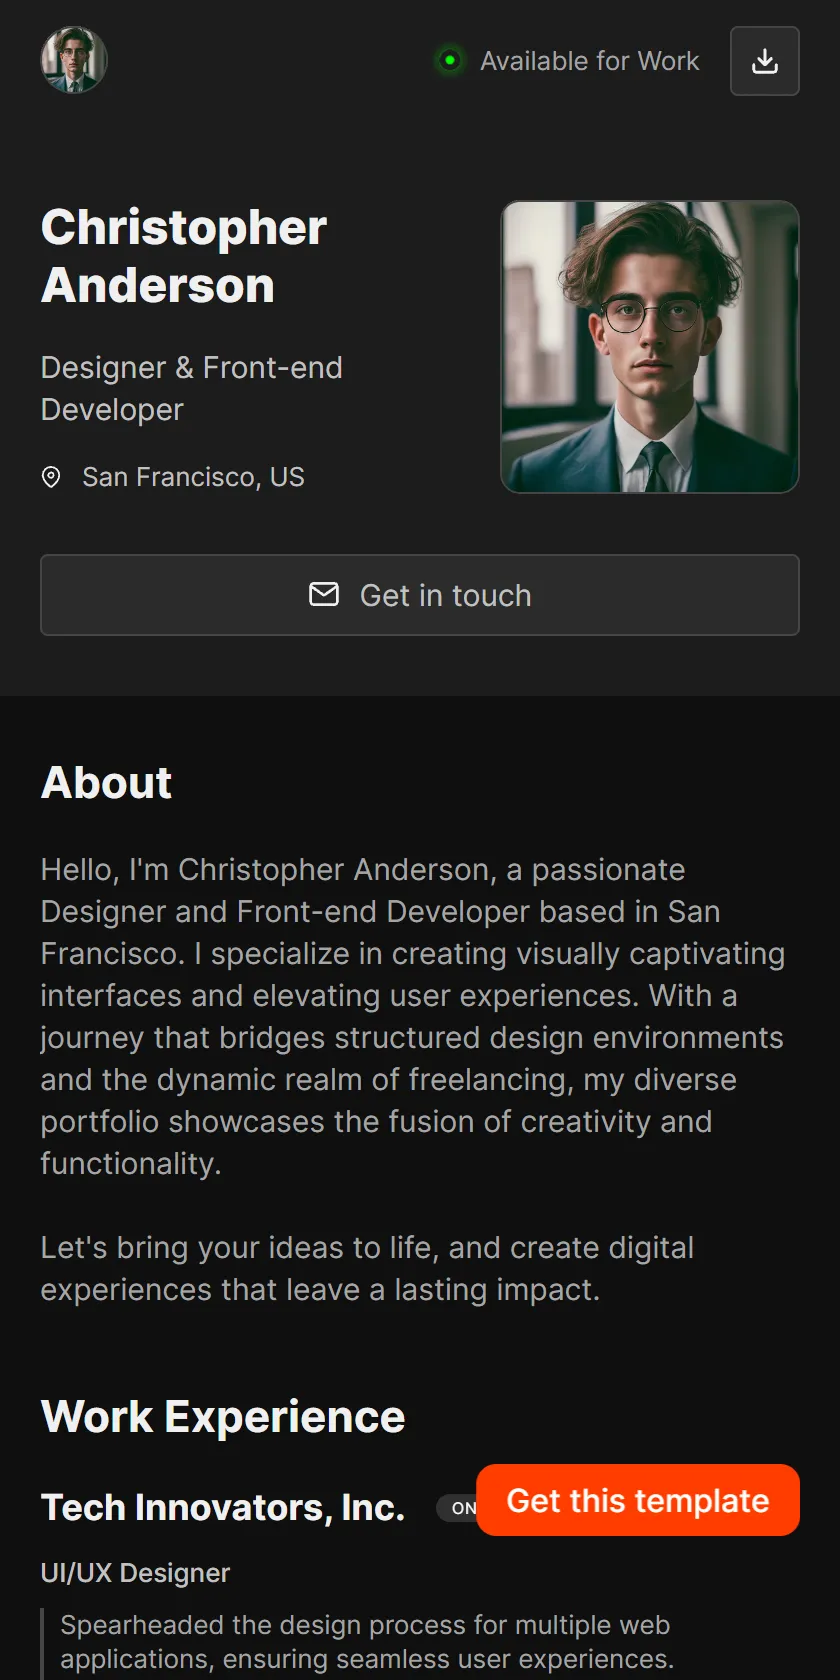Open the Tech Innovators, Inc. entry
This screenshot has height=1680, width=840.
[223, 1507]
